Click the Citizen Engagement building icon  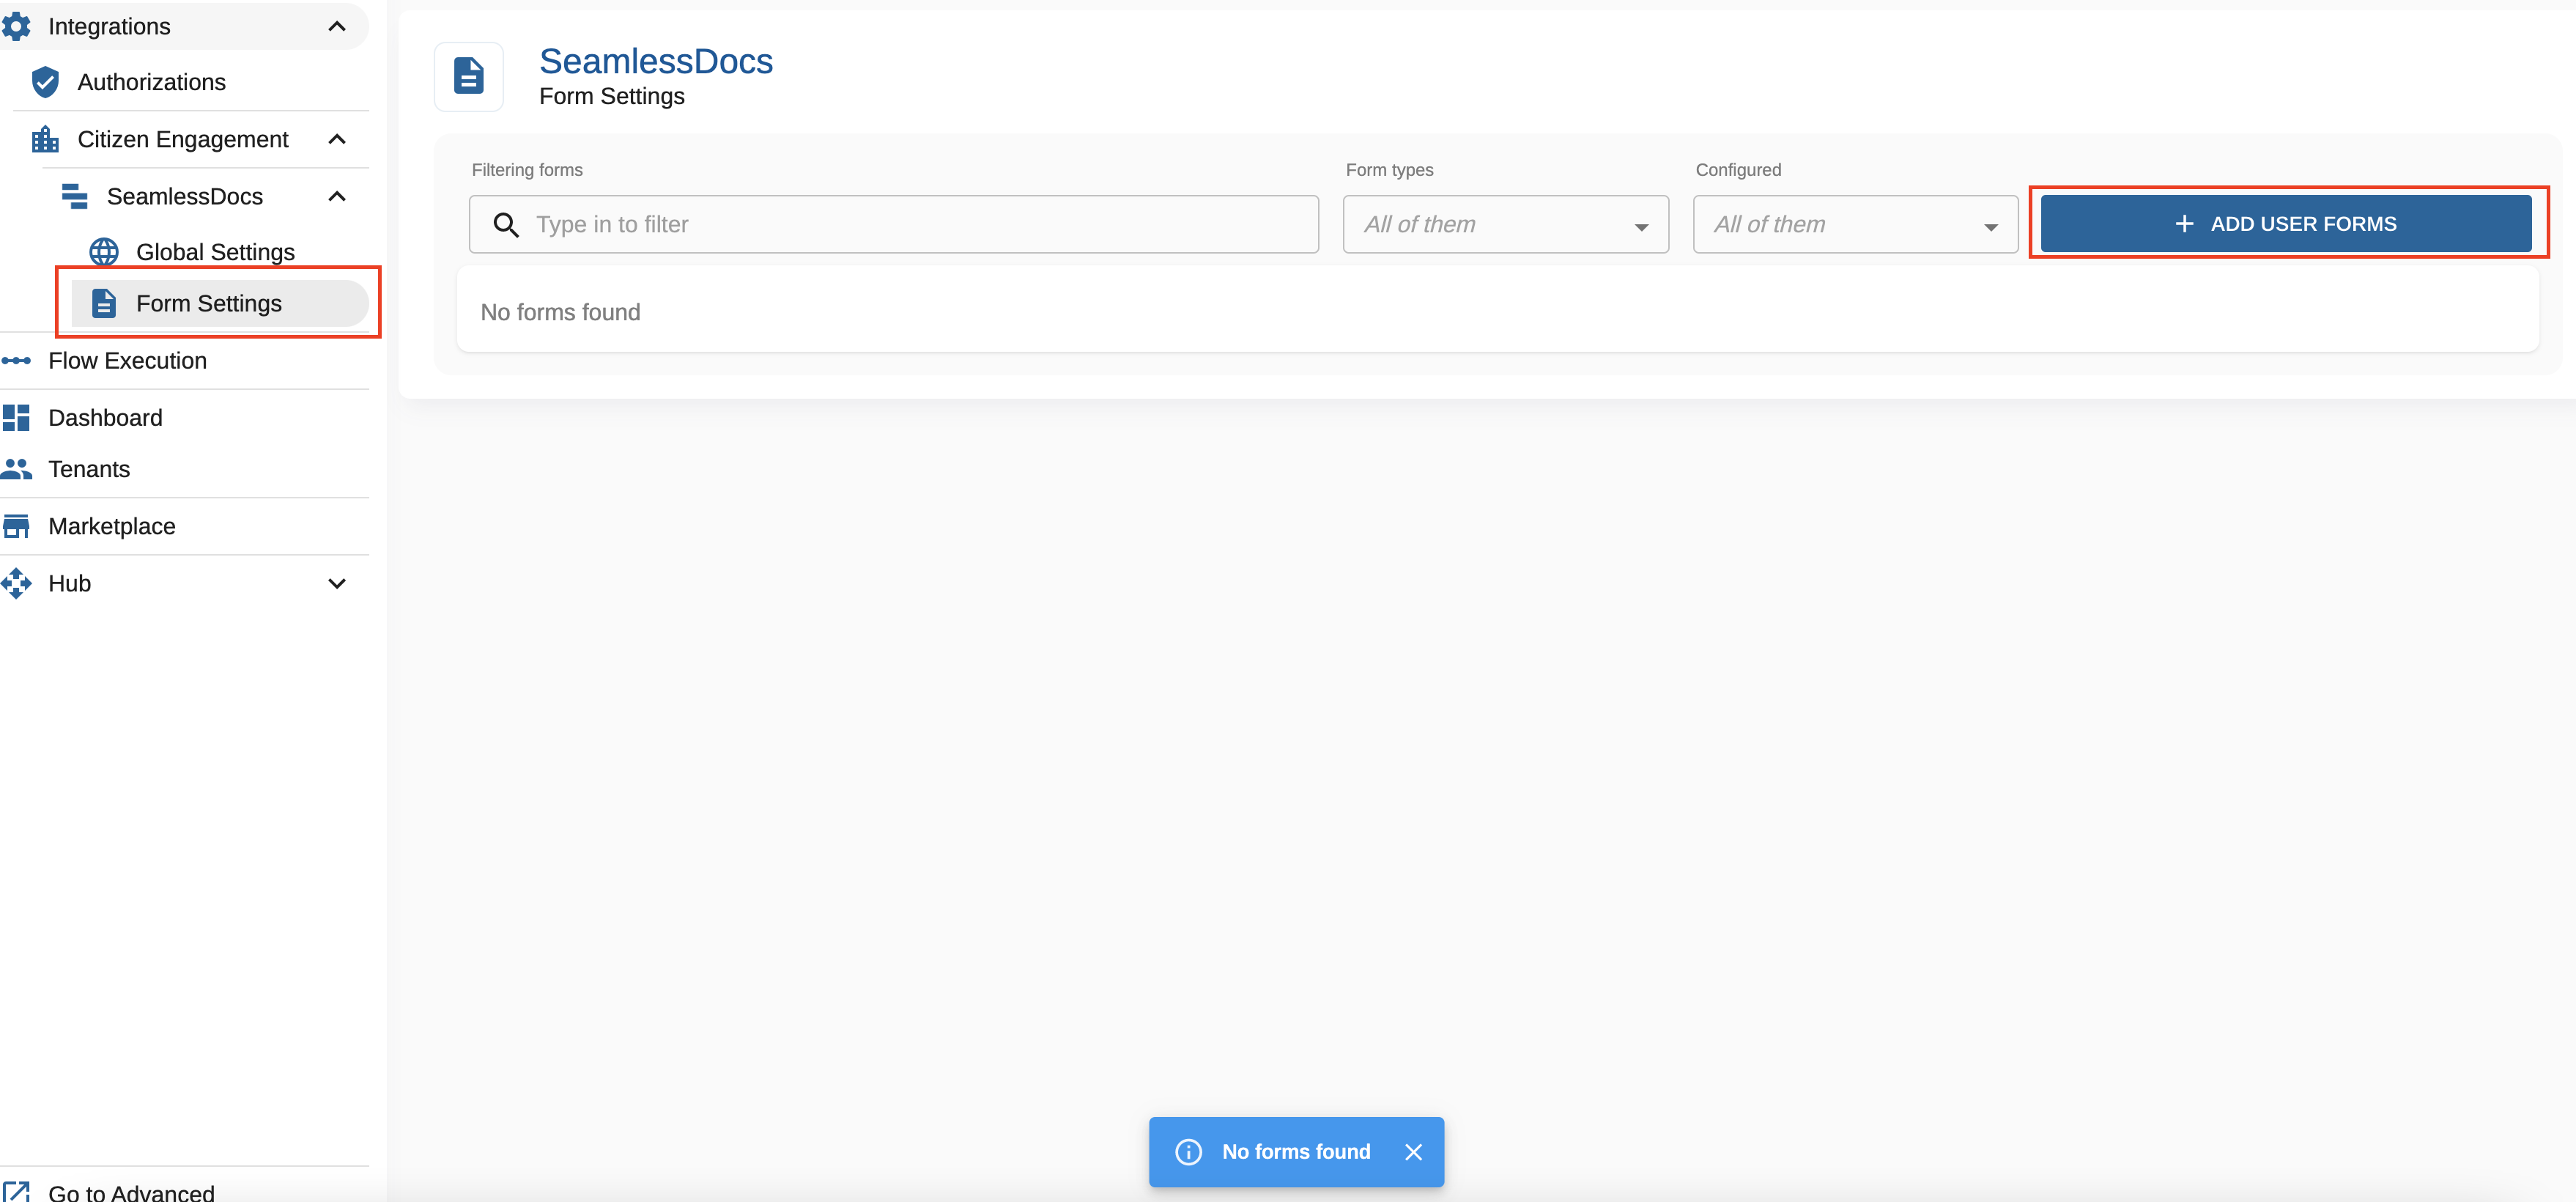click(x=45, y=139)
